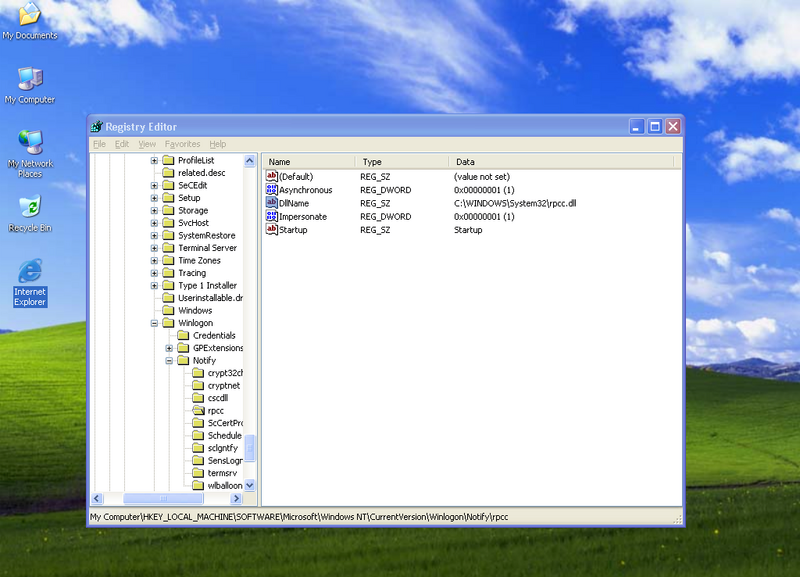Click the Credentials folder icon
800x577 pixels.
coord(183,335)
